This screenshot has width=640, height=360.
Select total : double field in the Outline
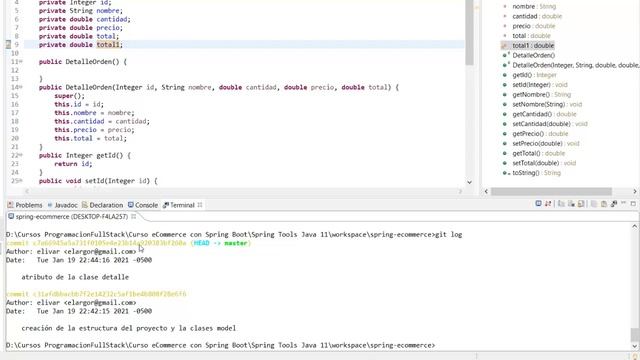(x=531, y=36)
